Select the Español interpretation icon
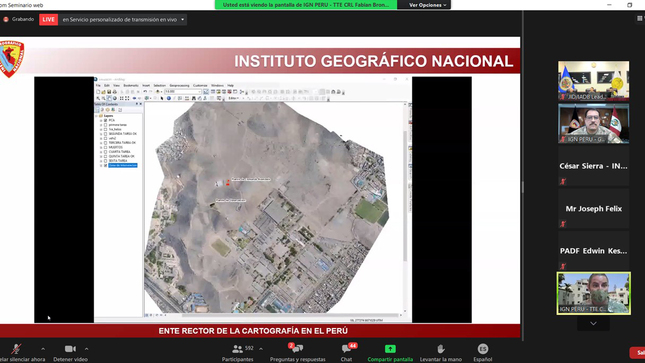Screen dimensions: 645x363 click(x=483, y=349)
